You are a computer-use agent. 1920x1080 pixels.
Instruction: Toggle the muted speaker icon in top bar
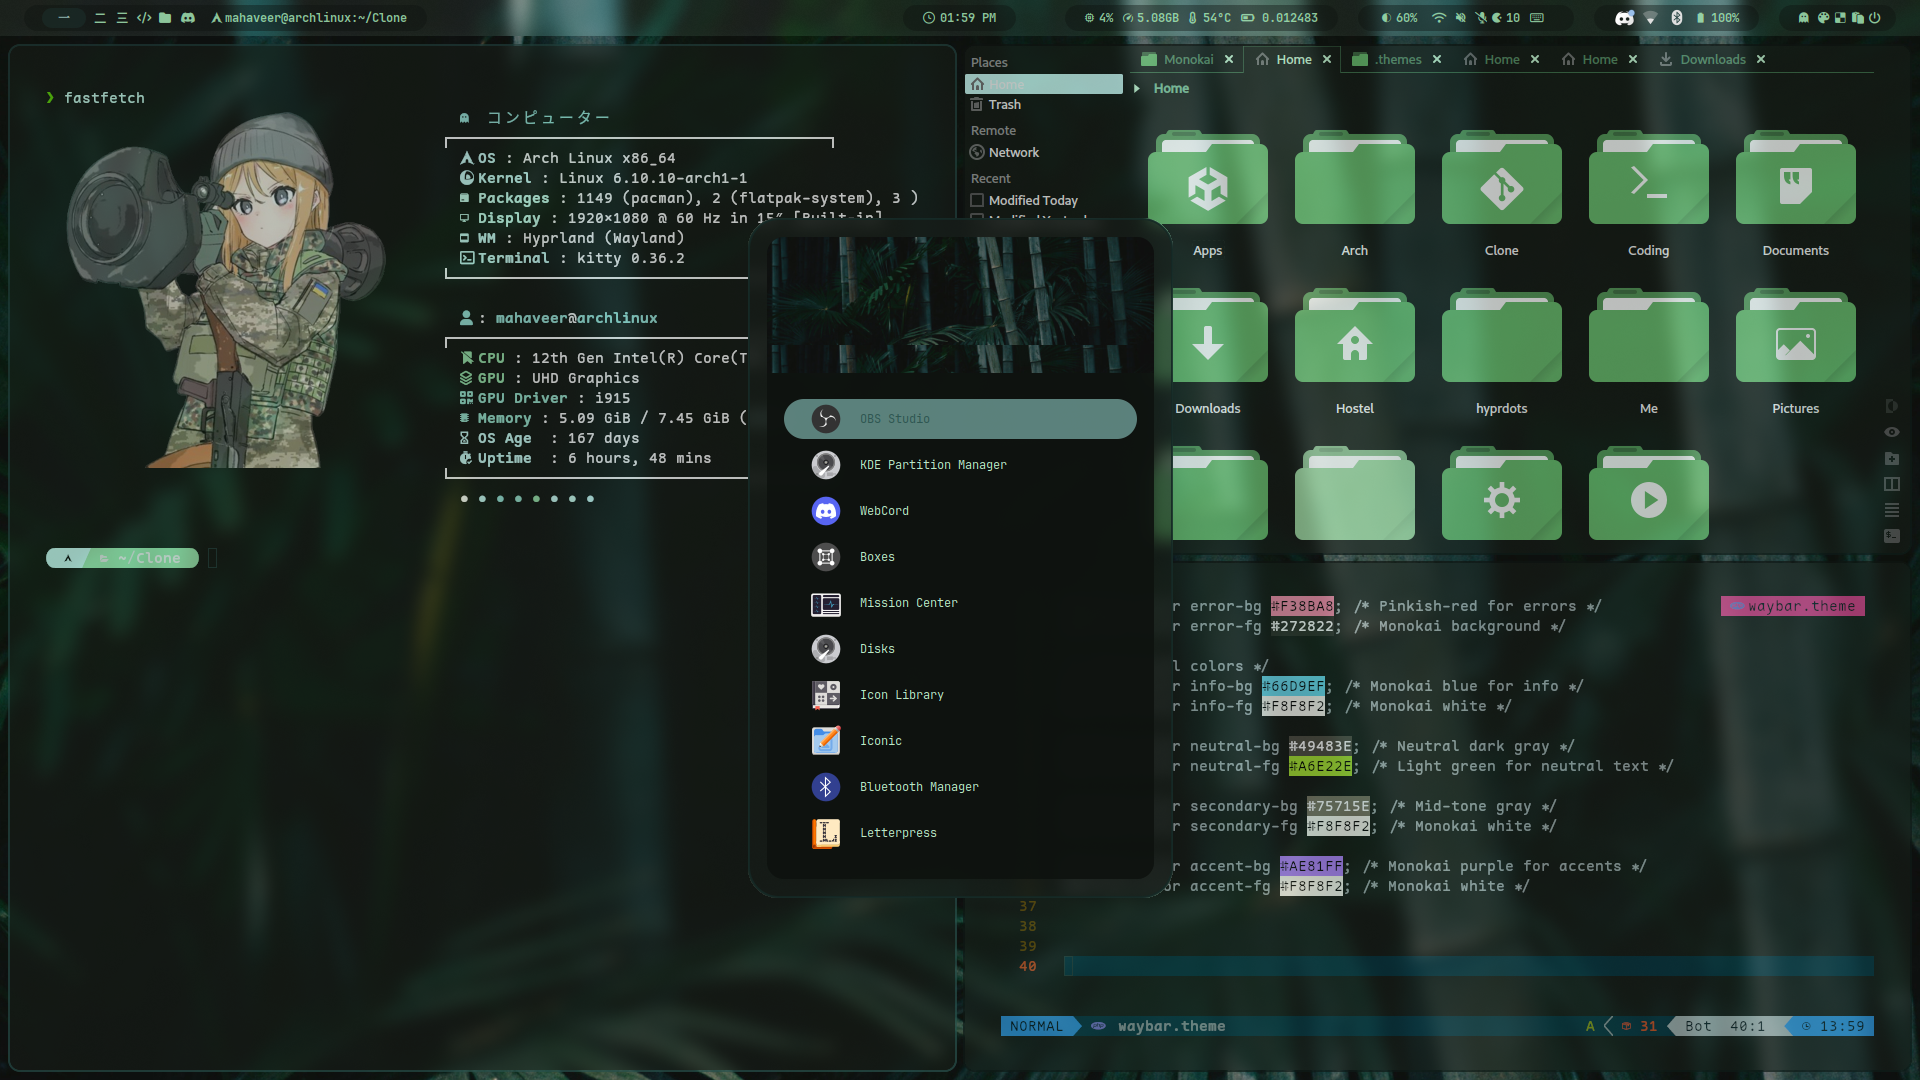point(1460,18)
